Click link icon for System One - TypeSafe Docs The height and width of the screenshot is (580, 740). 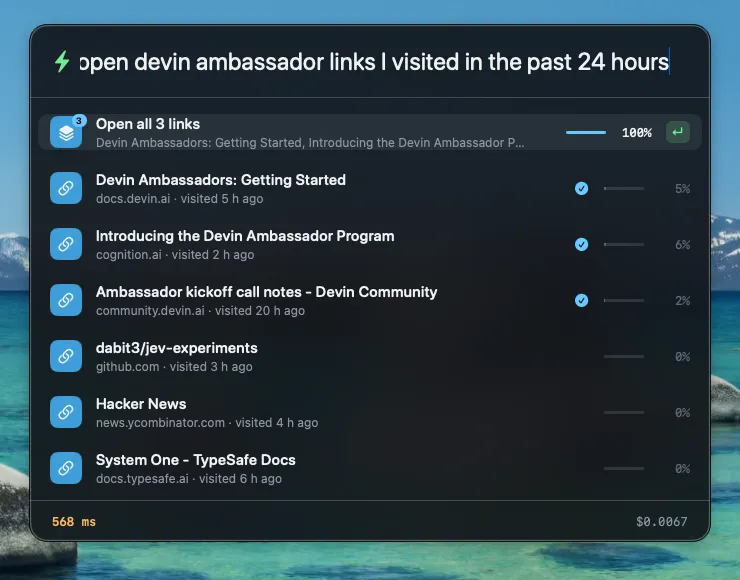pos(66,468)
